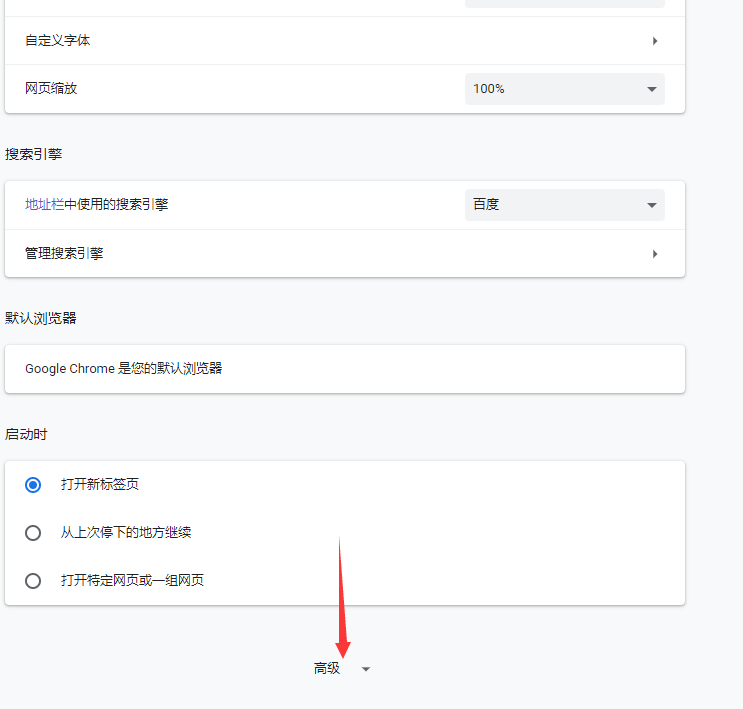Viewport: 743px width, 709px height.
Task: Click the 地址栏 hyperlink
Action: (x=44, y=204)
